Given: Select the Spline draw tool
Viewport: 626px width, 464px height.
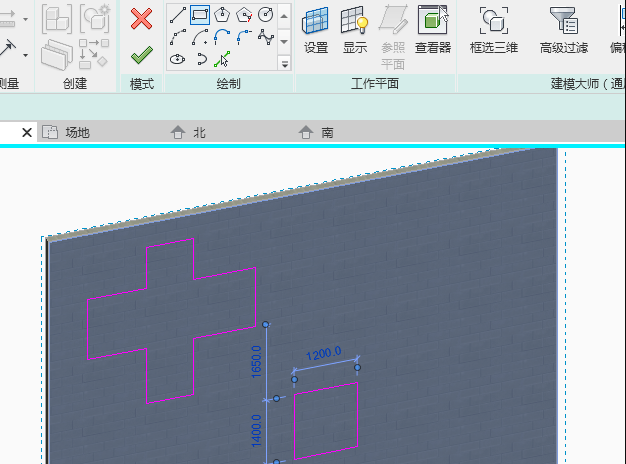Looking at the screenshot, I should pyautogui.click(x=265, y=37).
